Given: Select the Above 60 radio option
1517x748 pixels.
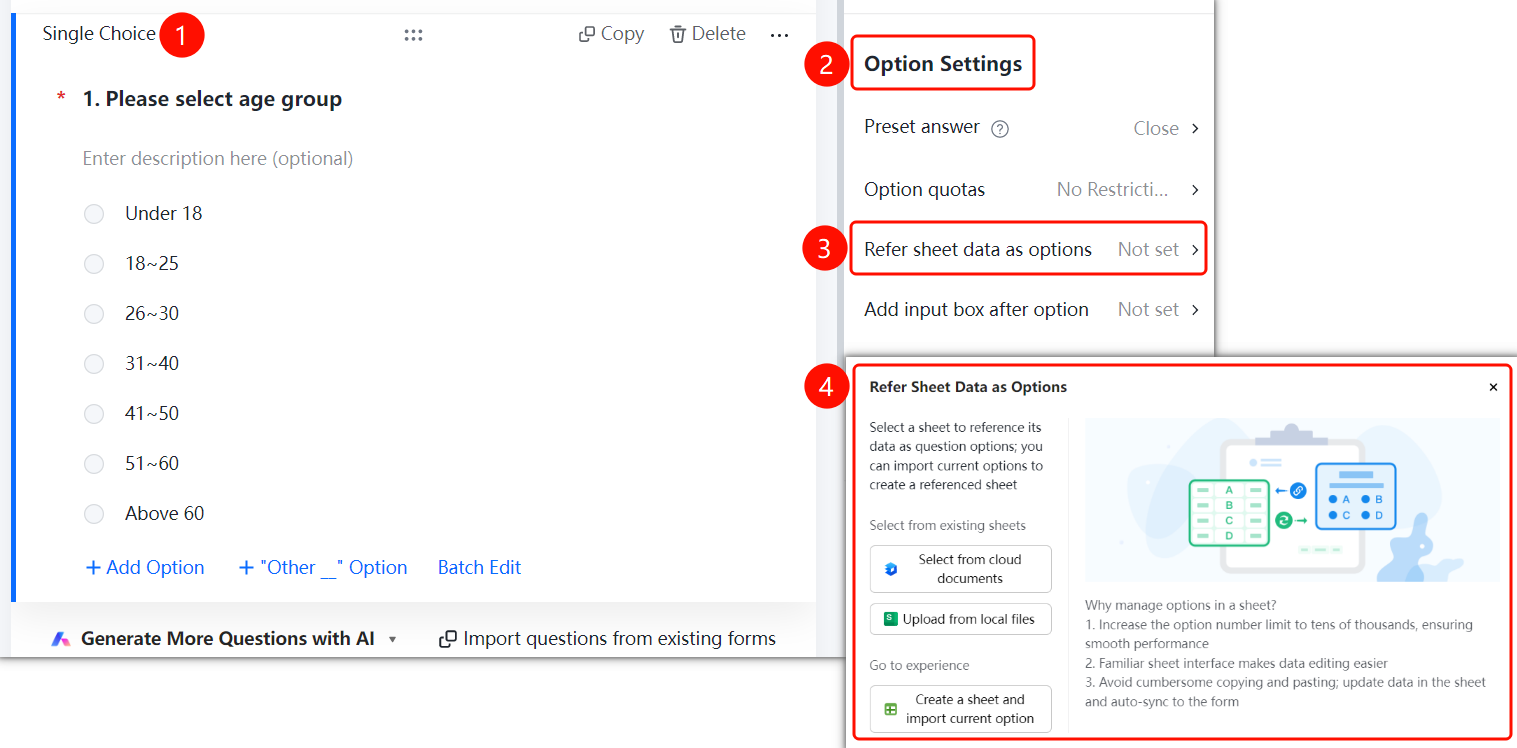Looking at the screenshot, I should tap(94, 514).
